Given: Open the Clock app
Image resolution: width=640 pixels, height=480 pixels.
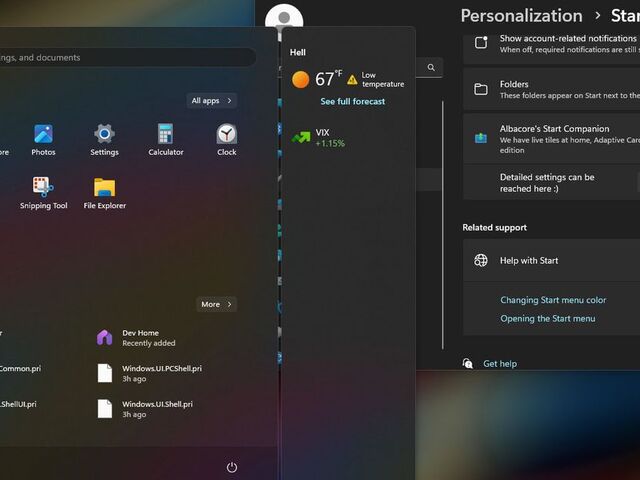Looking at the screenshot, I should [x=227, y=134].
